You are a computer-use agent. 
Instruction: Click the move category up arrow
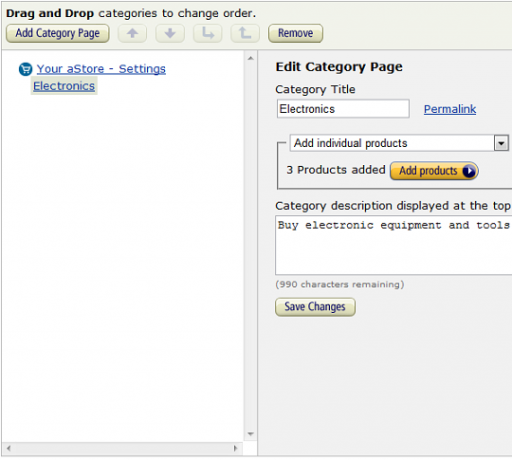click(132, 33)
